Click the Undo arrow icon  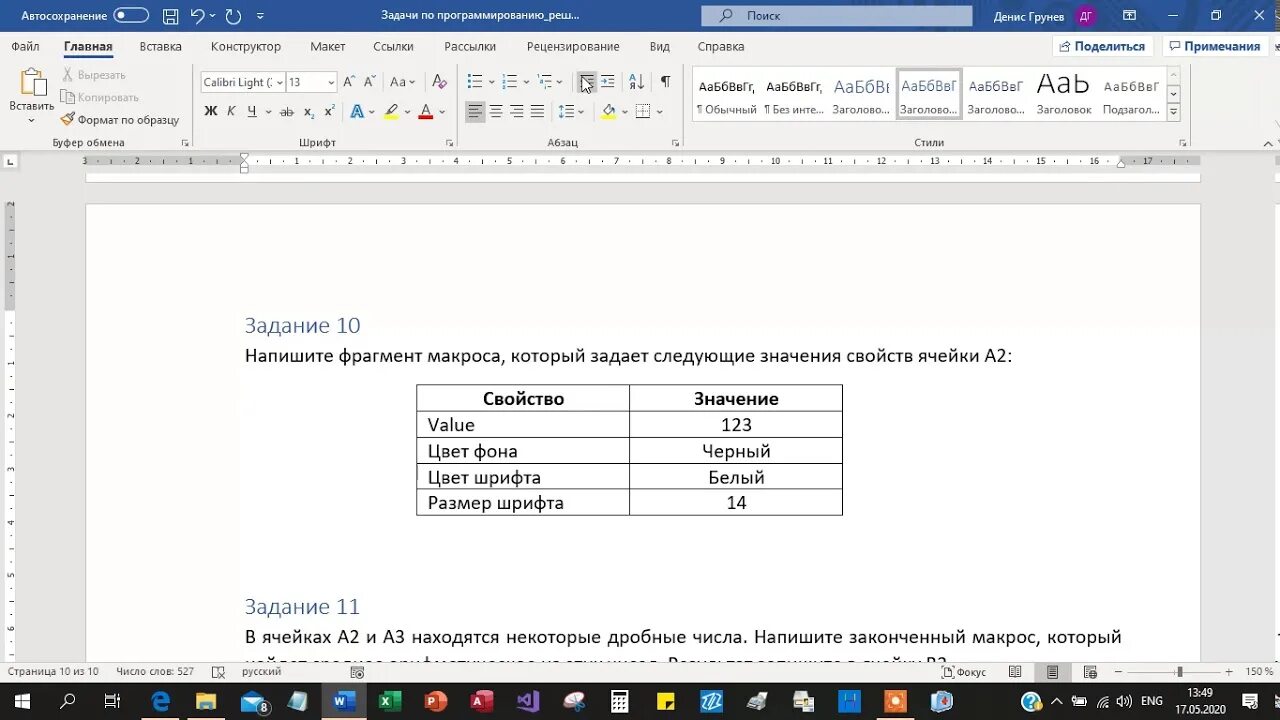(197, 16)
